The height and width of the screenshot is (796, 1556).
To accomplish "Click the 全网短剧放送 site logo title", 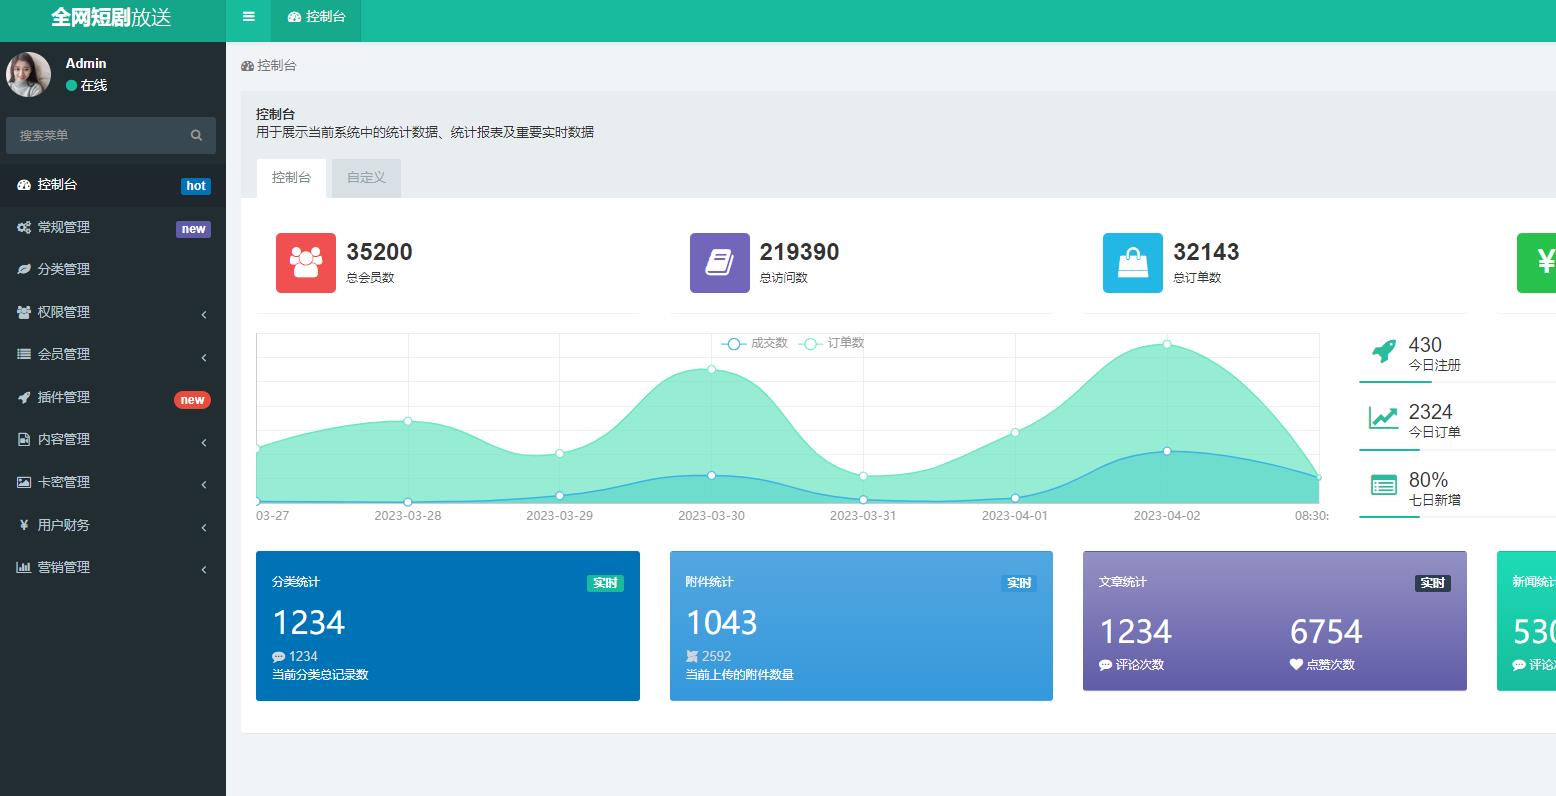I will 112,18.
